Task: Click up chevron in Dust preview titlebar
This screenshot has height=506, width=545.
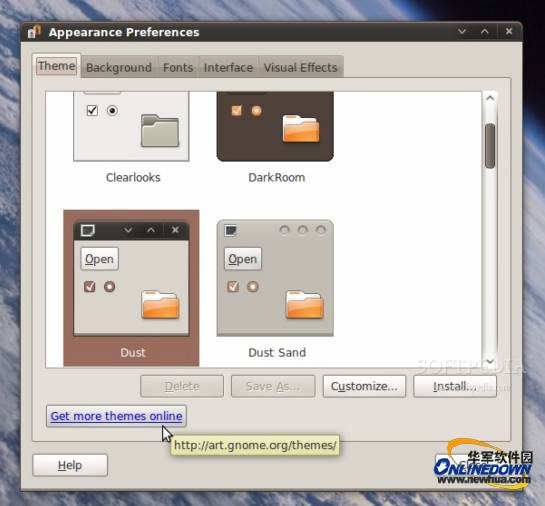Action: coord(151,230)
